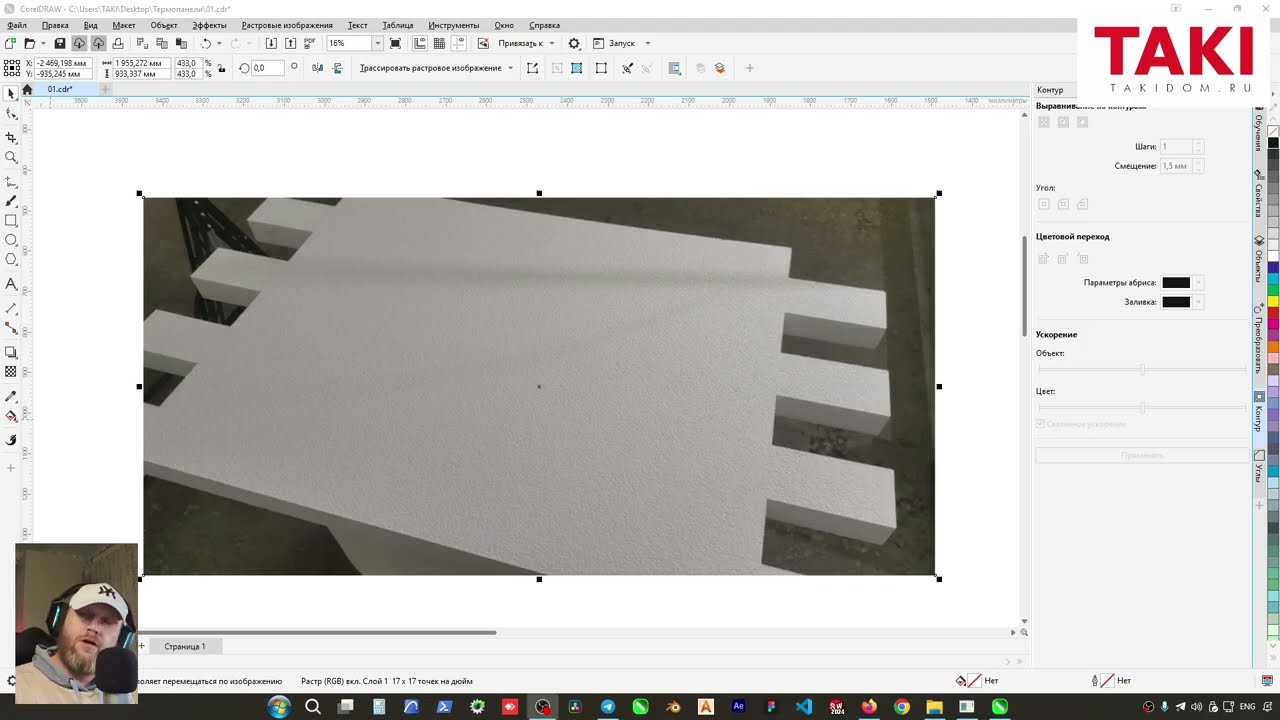Open the Options gear icon
Viewport: 1280px width, 720px height.
(574, 43)
